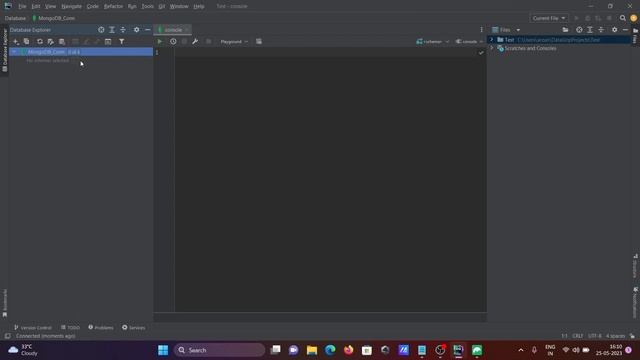640x360 pixels.
Task: Click the inspection checkmark in editor corner
Action: click(x=481, y=53)
